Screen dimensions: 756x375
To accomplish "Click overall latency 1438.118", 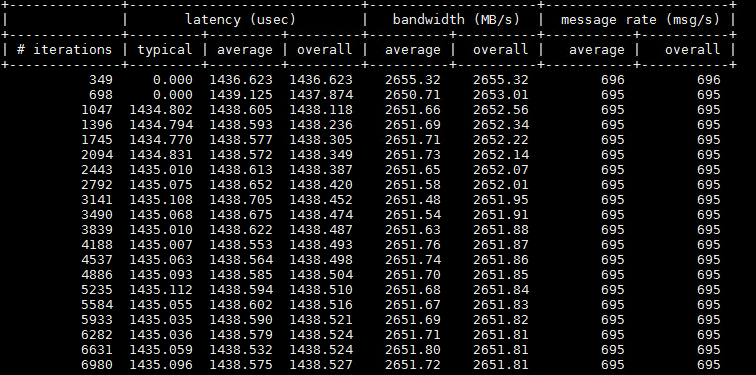I will coord(321,109).
